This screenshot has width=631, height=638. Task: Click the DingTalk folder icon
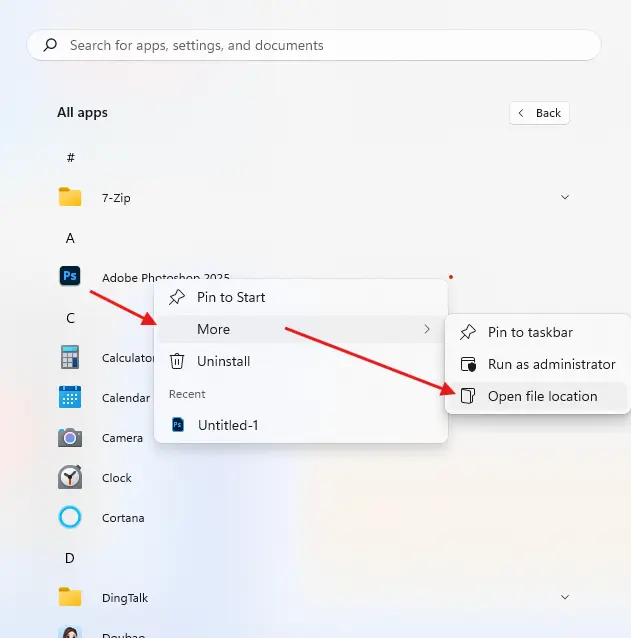[70, 597]
